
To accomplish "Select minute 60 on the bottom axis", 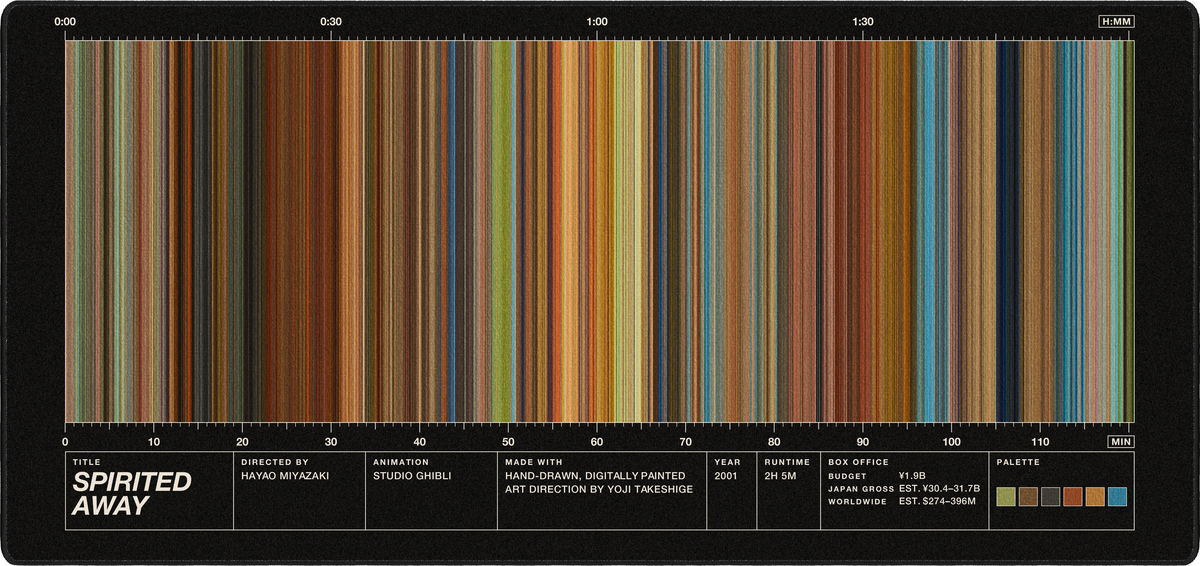I will coord(597,441).
